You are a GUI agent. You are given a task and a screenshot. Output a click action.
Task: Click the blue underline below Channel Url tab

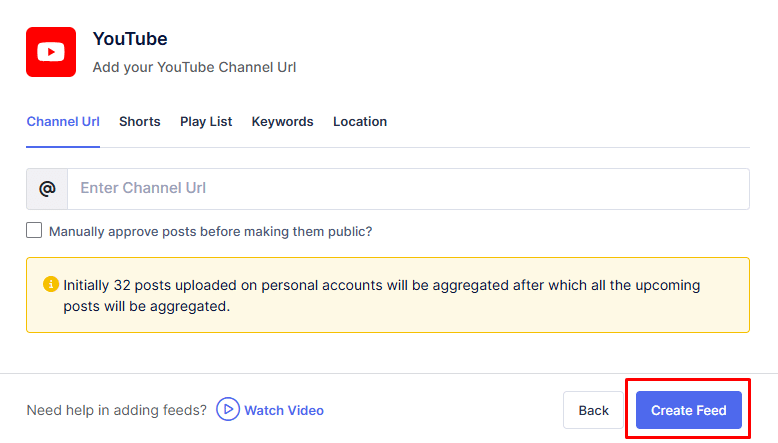63,146
